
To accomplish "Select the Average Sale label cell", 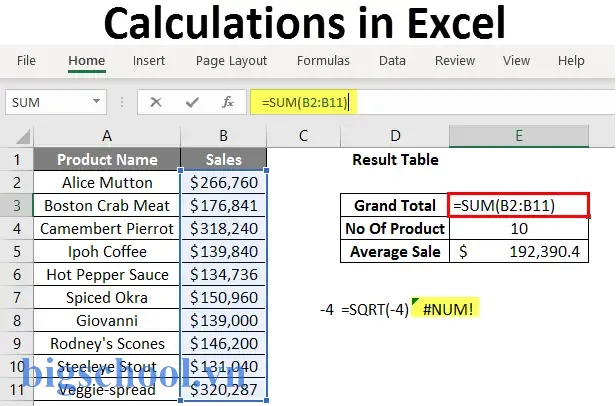I will [395, 251].
